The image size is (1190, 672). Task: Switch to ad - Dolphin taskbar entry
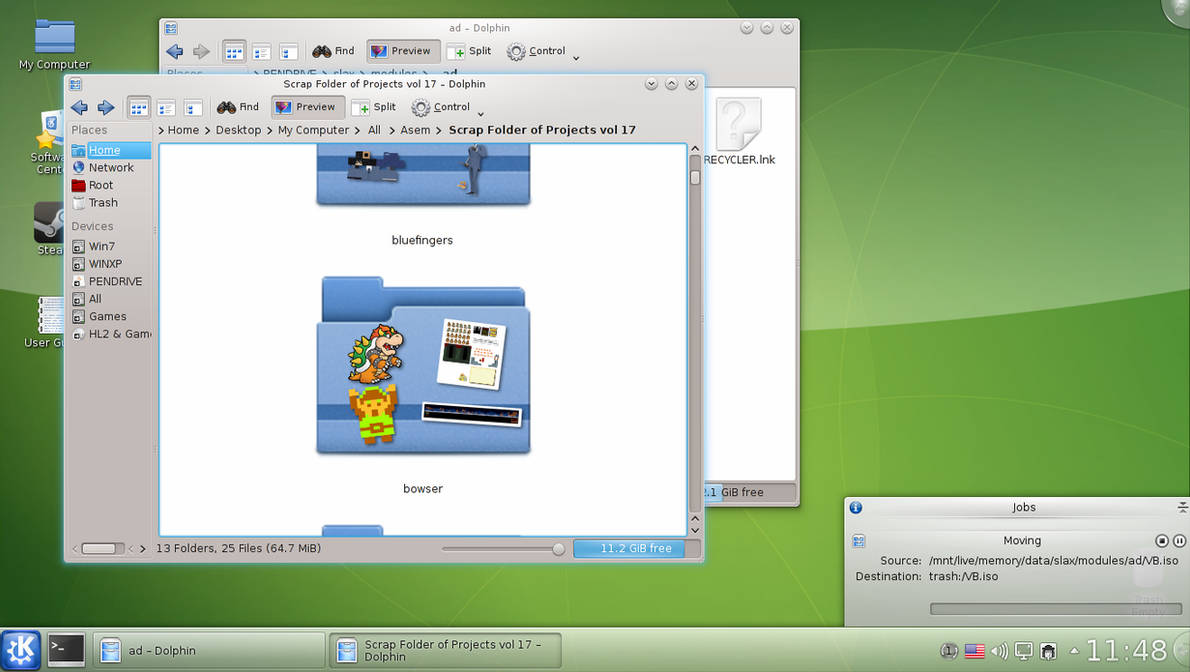(x=209, y=651)
